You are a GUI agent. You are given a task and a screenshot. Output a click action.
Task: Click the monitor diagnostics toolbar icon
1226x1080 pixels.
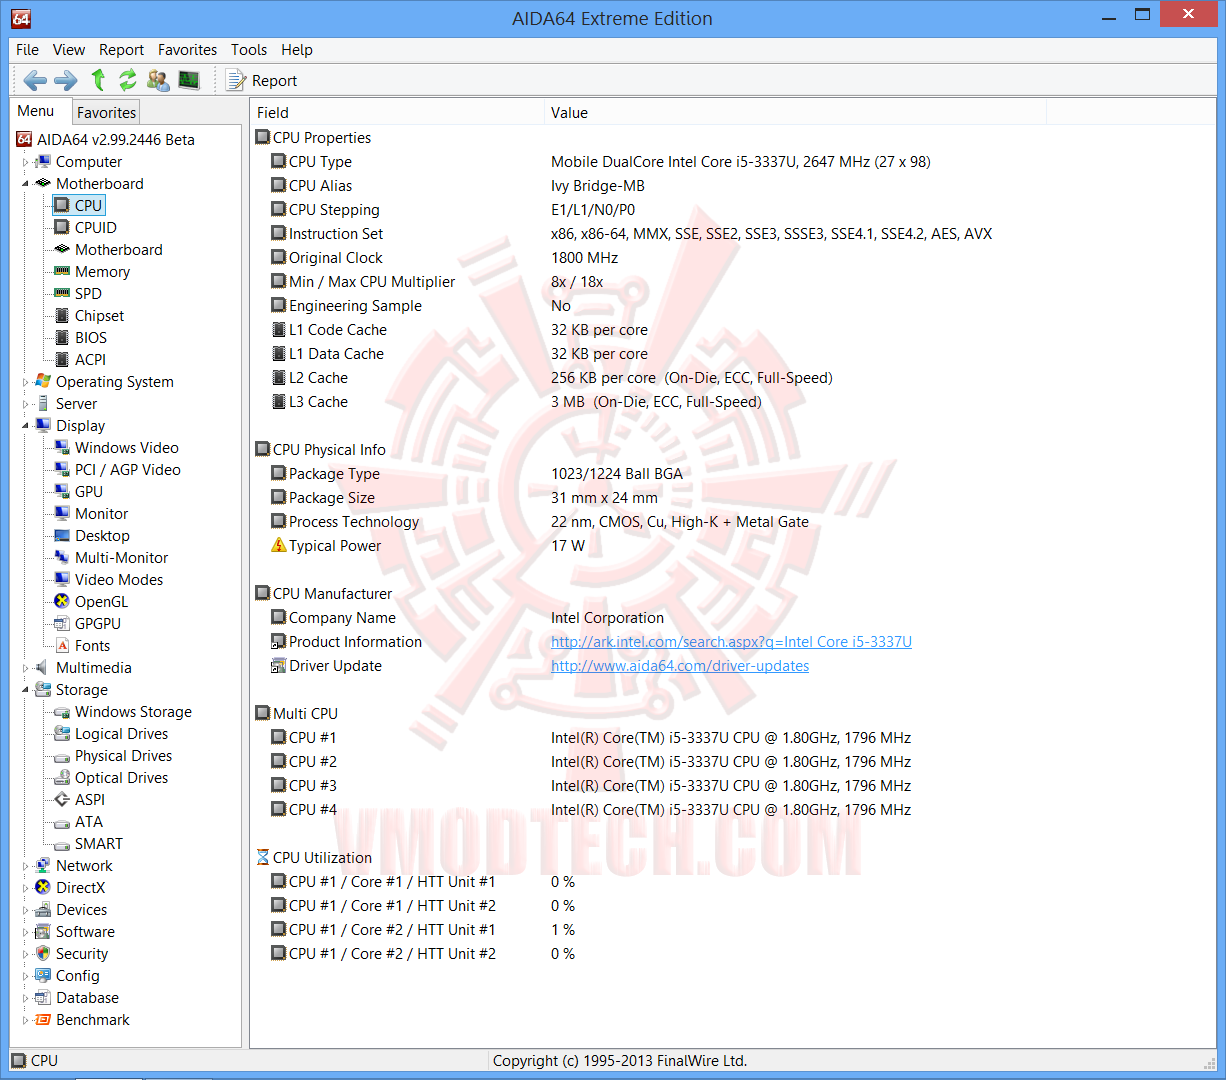click(189, 80)
